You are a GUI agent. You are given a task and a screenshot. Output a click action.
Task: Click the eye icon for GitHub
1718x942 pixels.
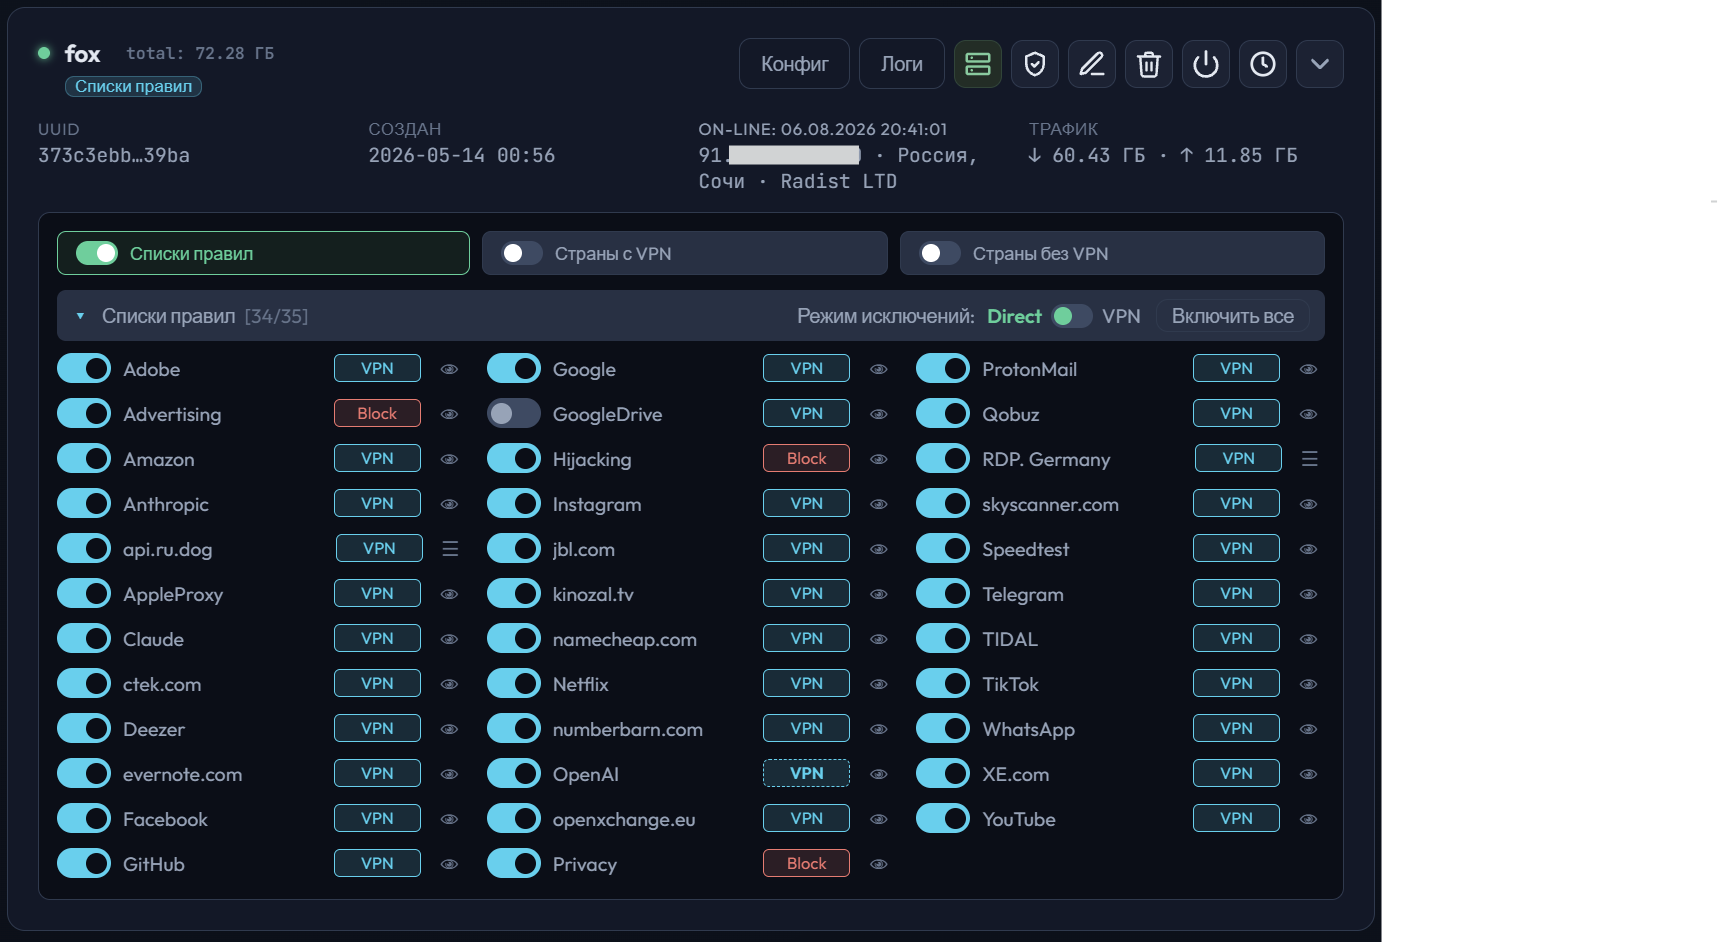(x=450, y=864)
